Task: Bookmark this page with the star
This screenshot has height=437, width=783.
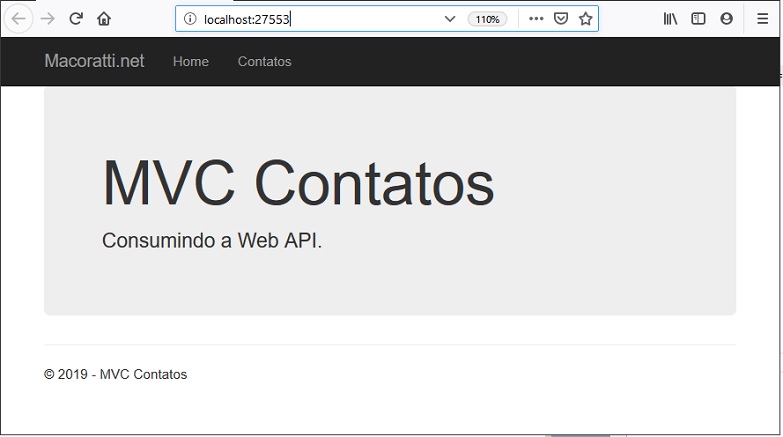Action: (x=585, y=19)
